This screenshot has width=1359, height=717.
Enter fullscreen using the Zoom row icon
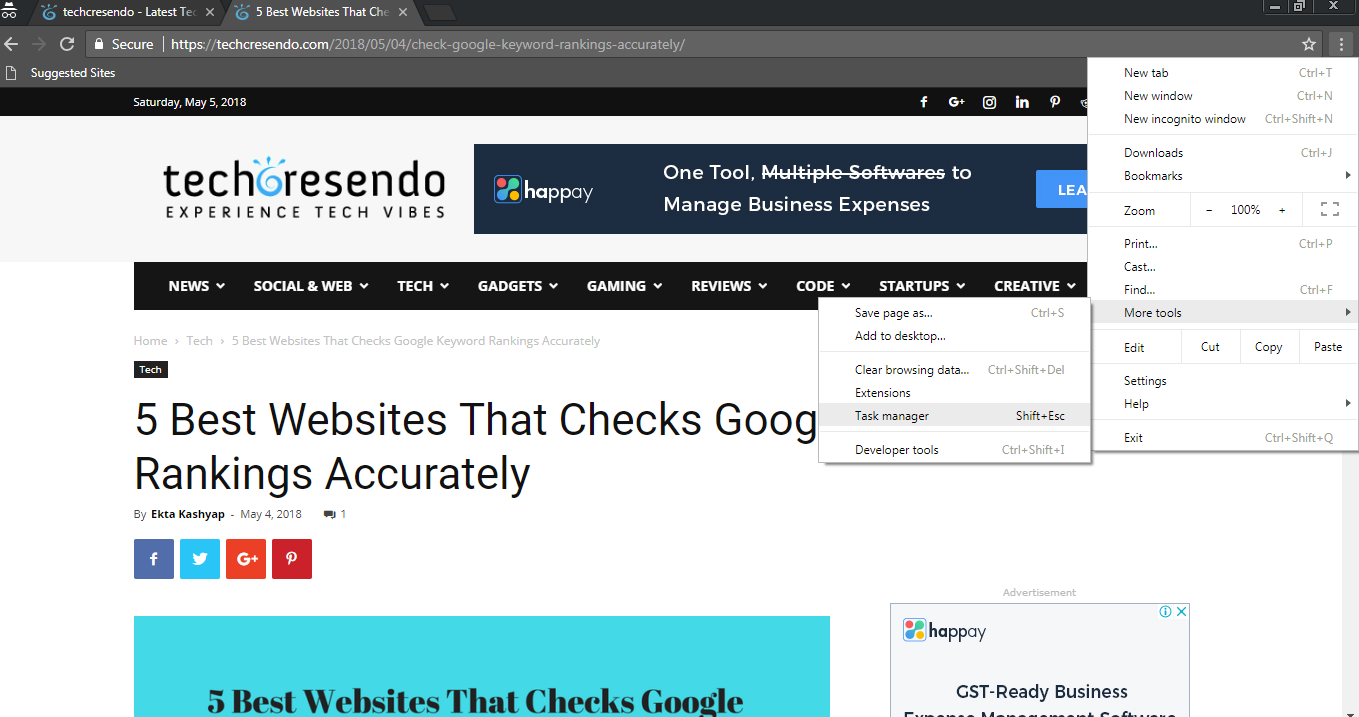[1329, 210]
